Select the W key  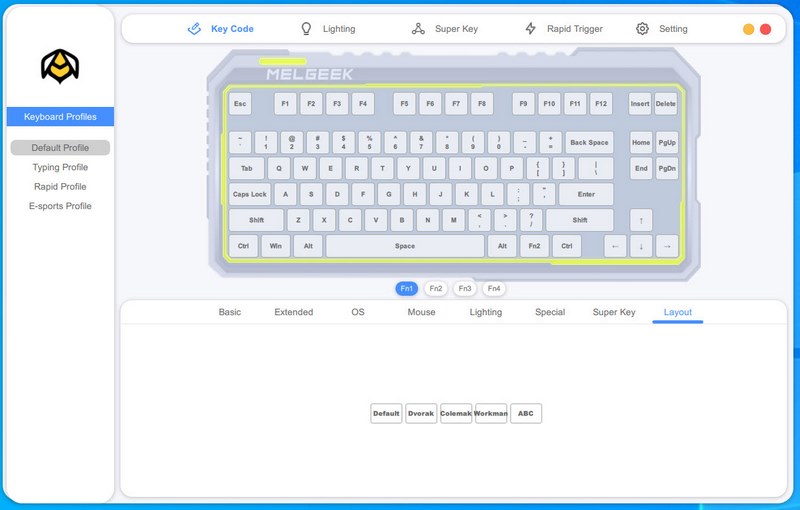point(305,168)
